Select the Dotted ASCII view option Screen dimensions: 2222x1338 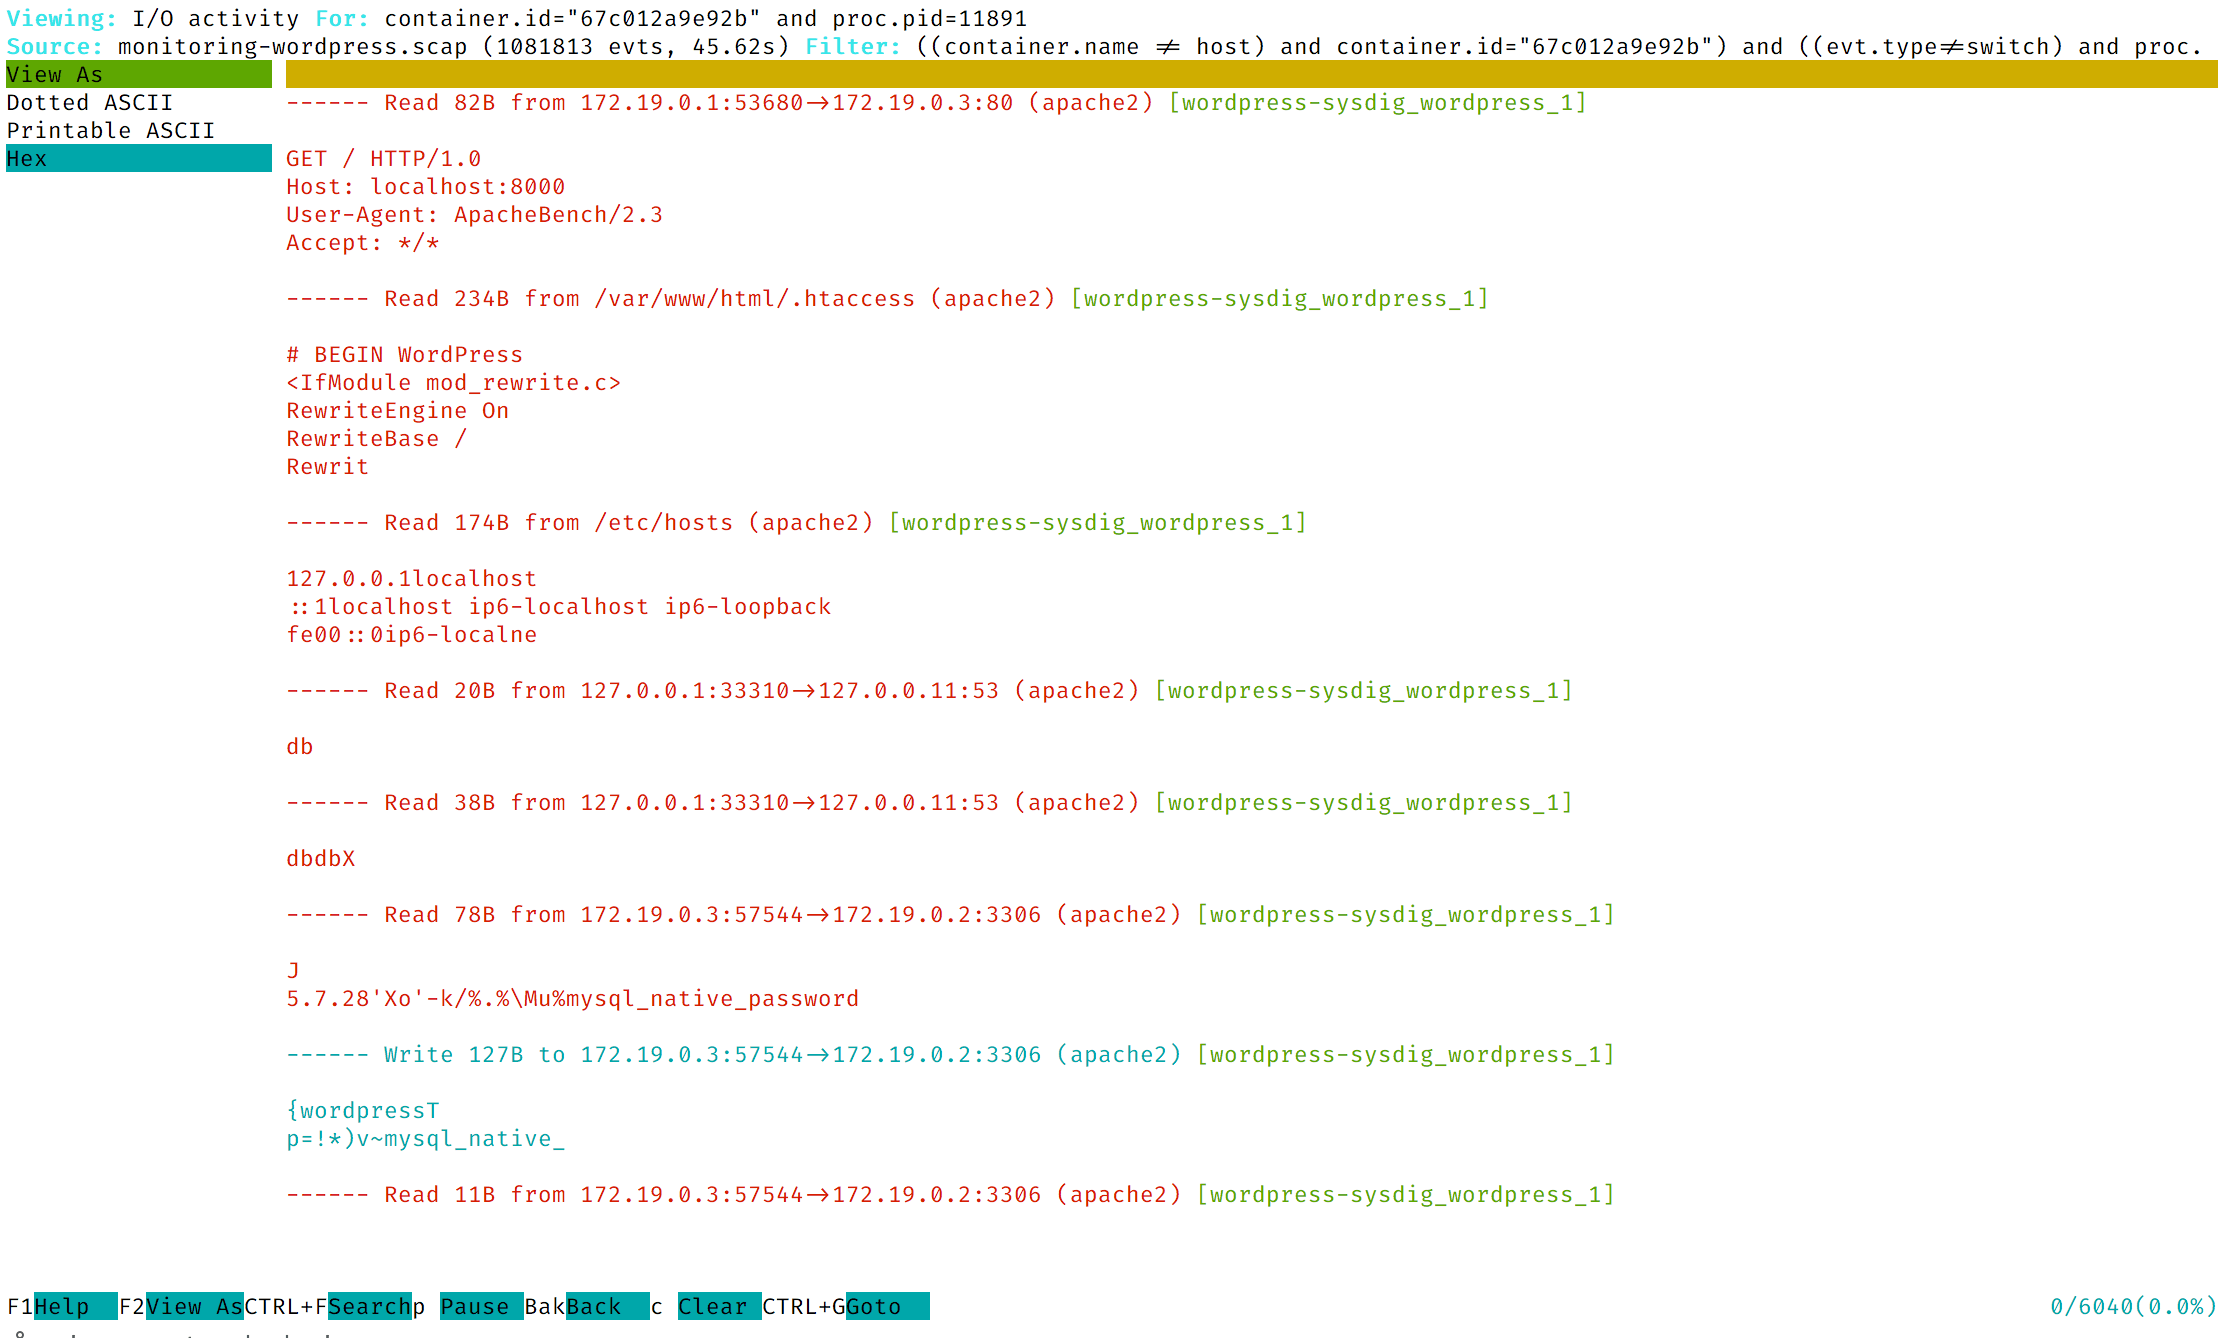138,102
